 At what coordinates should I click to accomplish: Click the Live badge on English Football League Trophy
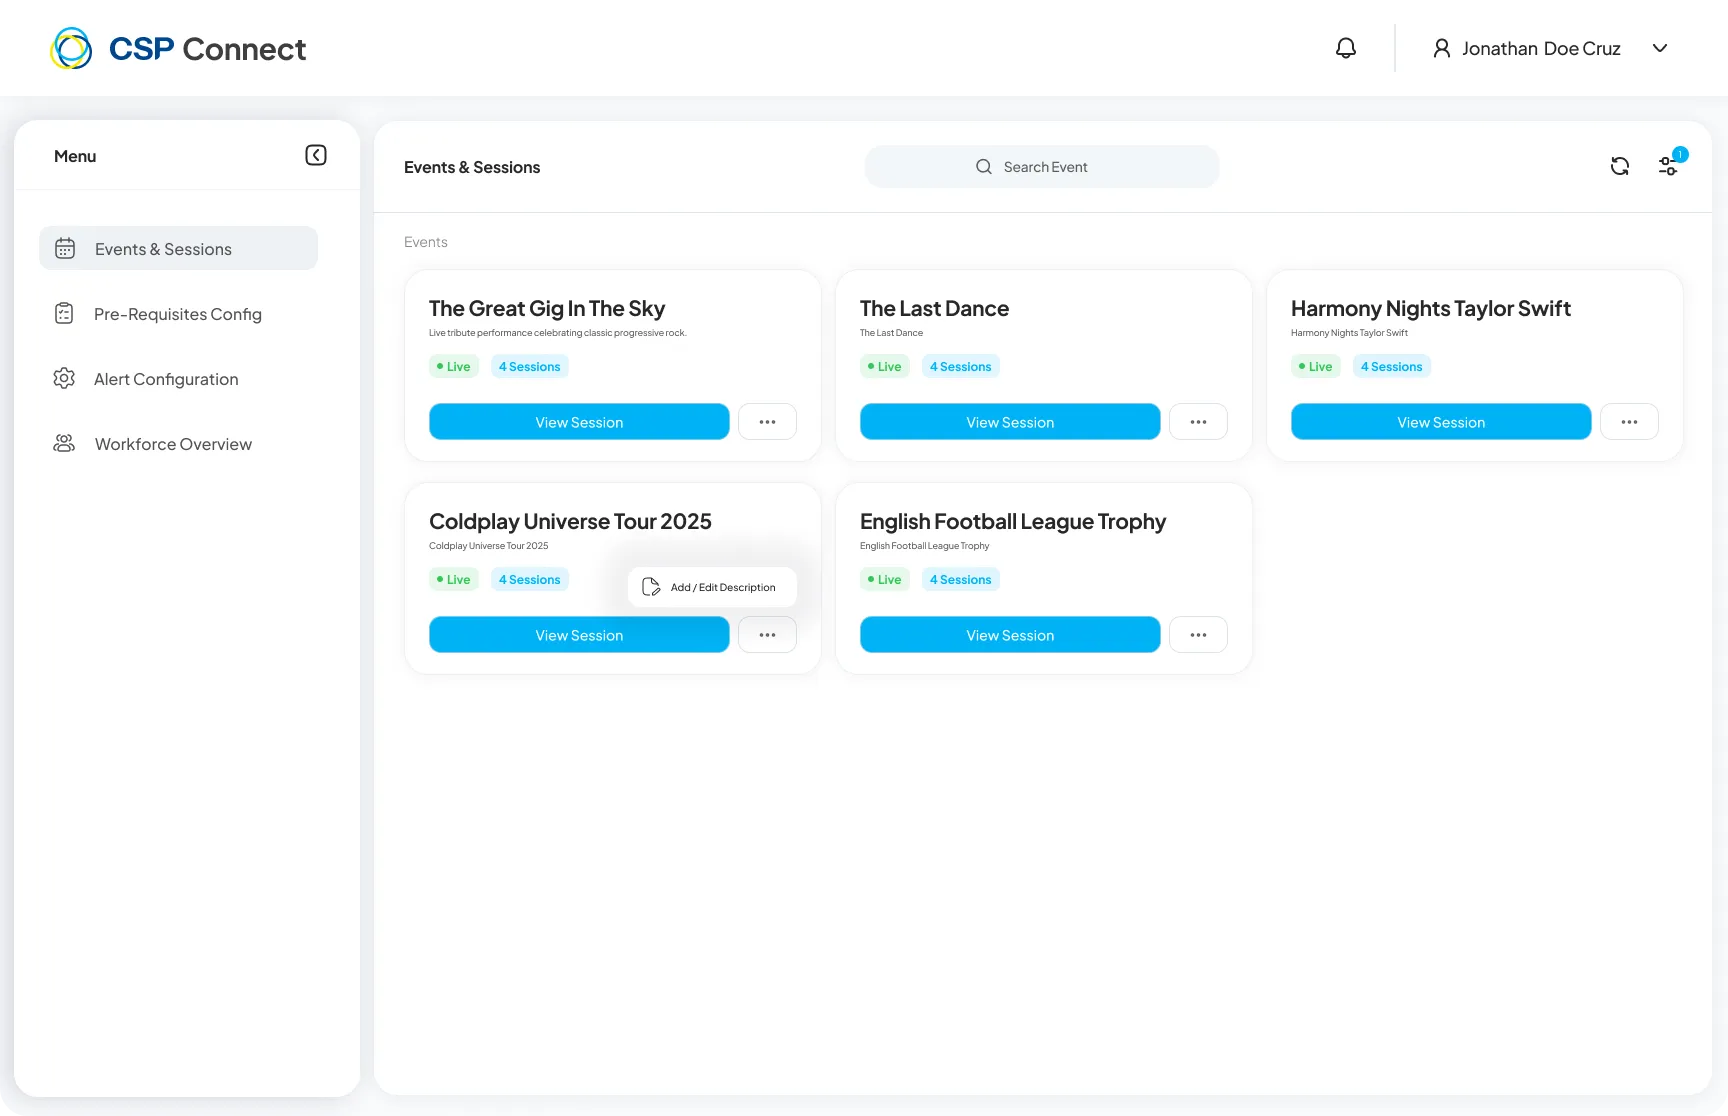pyautogui.click(x=885, y=580)
